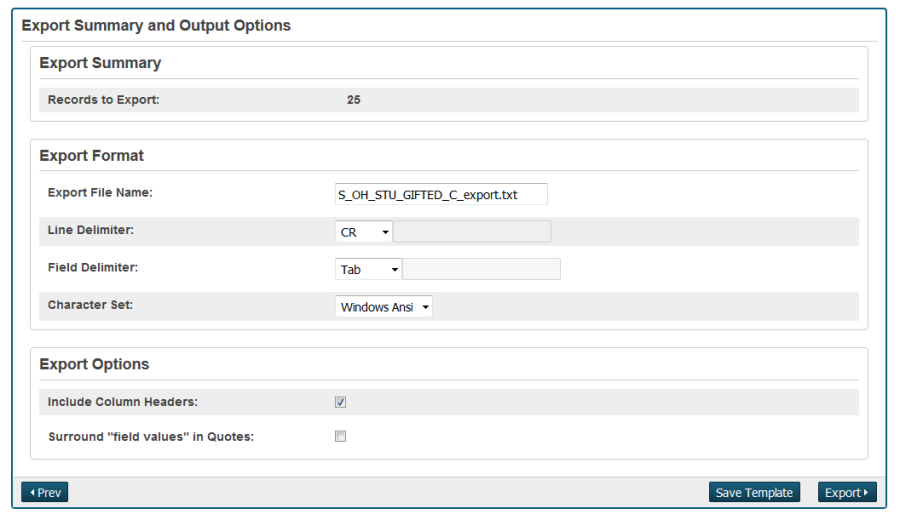The height and width of the screenshot is (520, 900).
Task: Click the Export Summary and Output Options title
Action: click(x=156, y=25)
